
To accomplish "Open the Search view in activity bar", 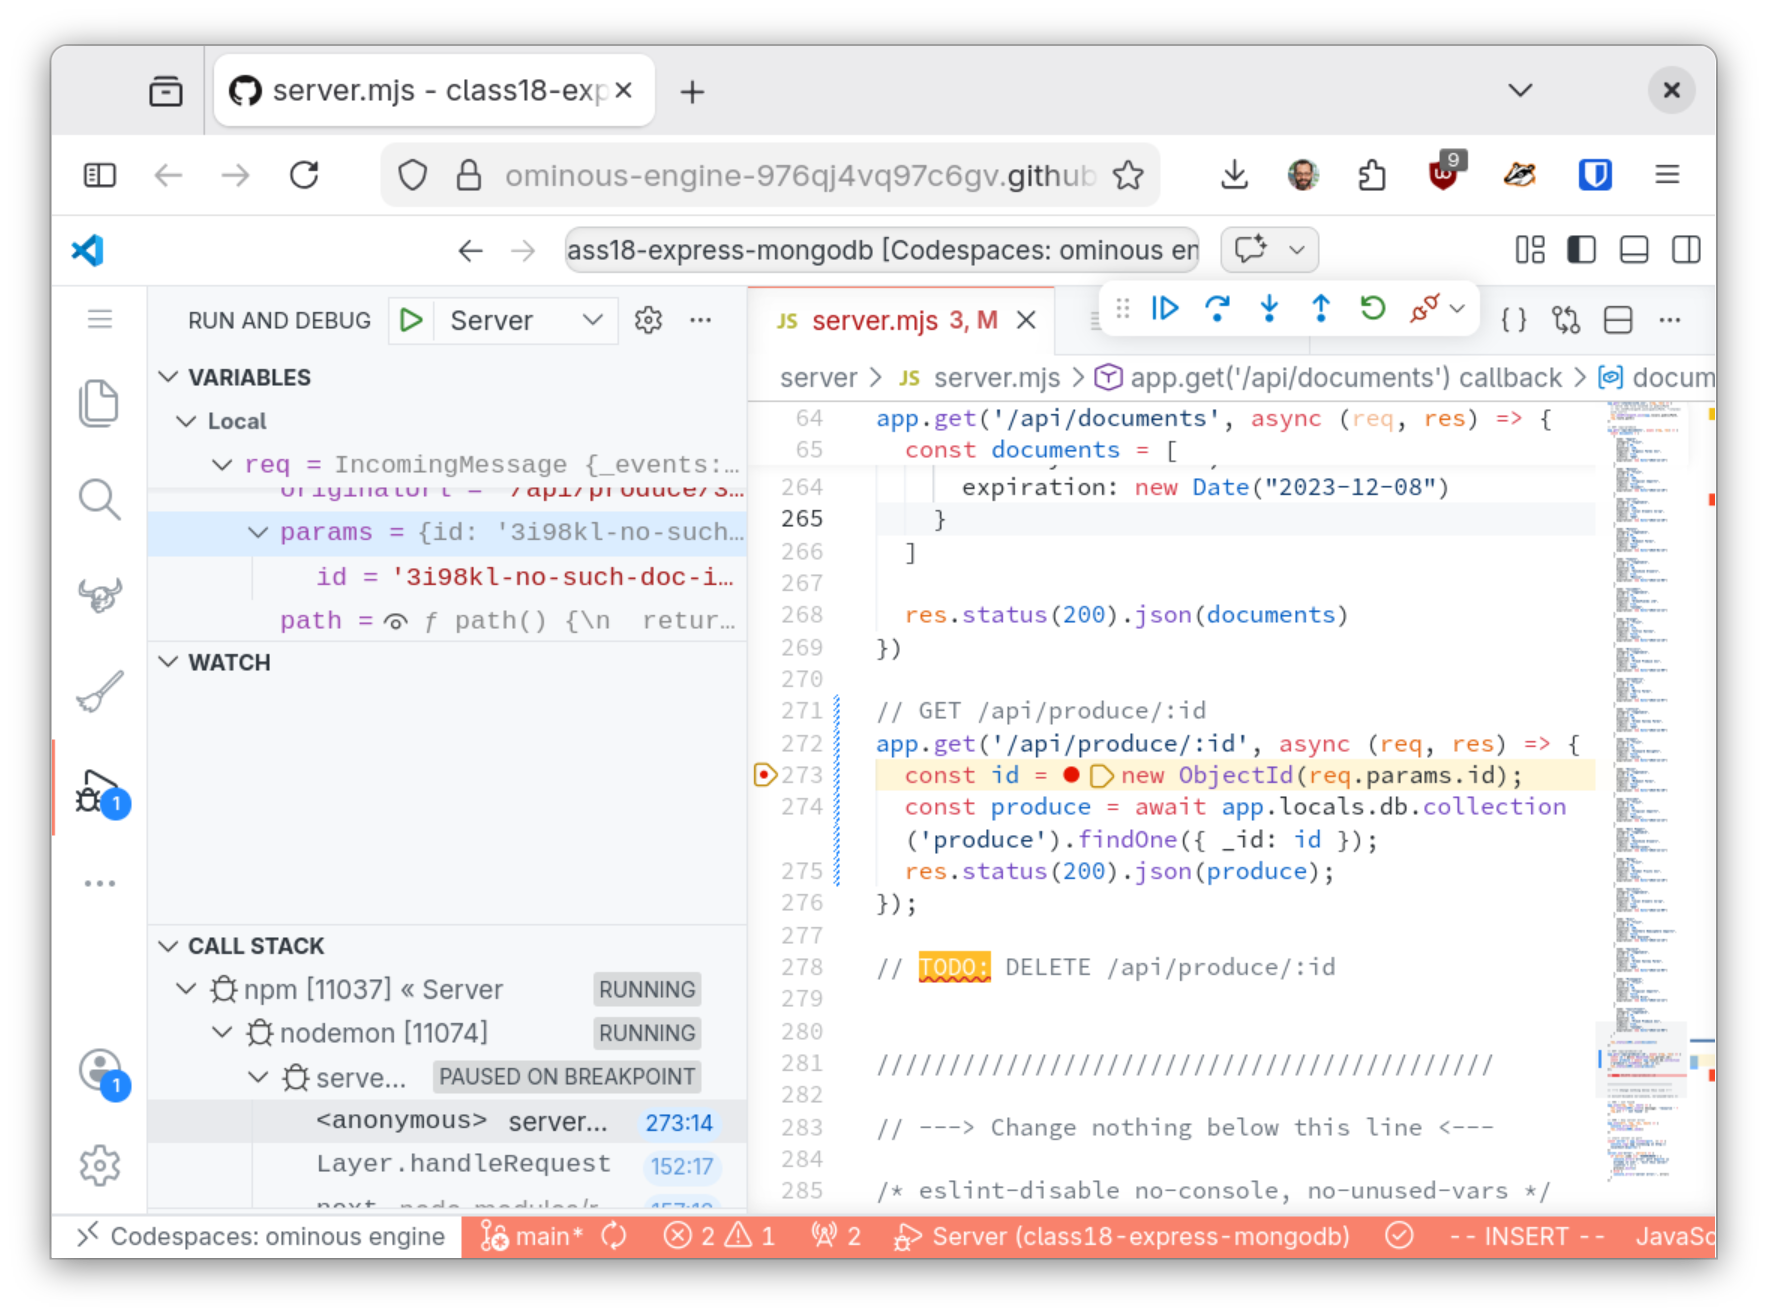I will [x=99, y=499].
